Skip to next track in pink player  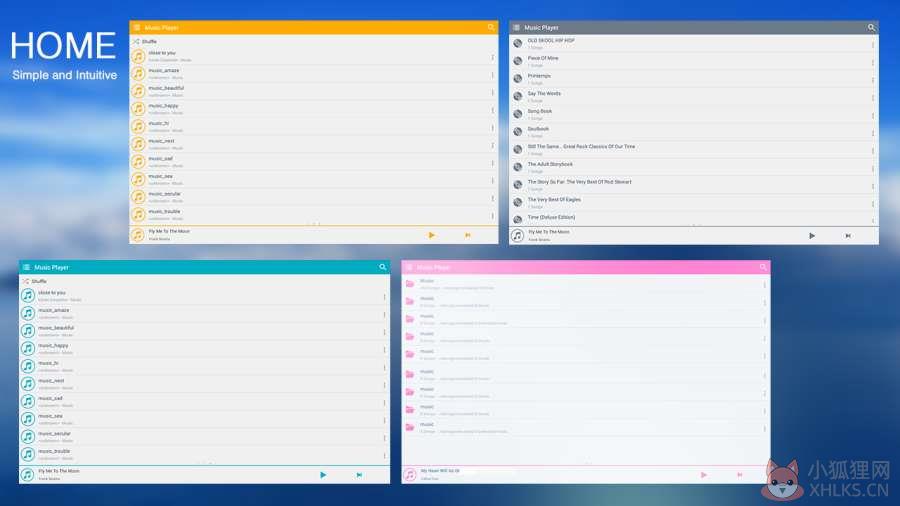(x=740, y=475)
